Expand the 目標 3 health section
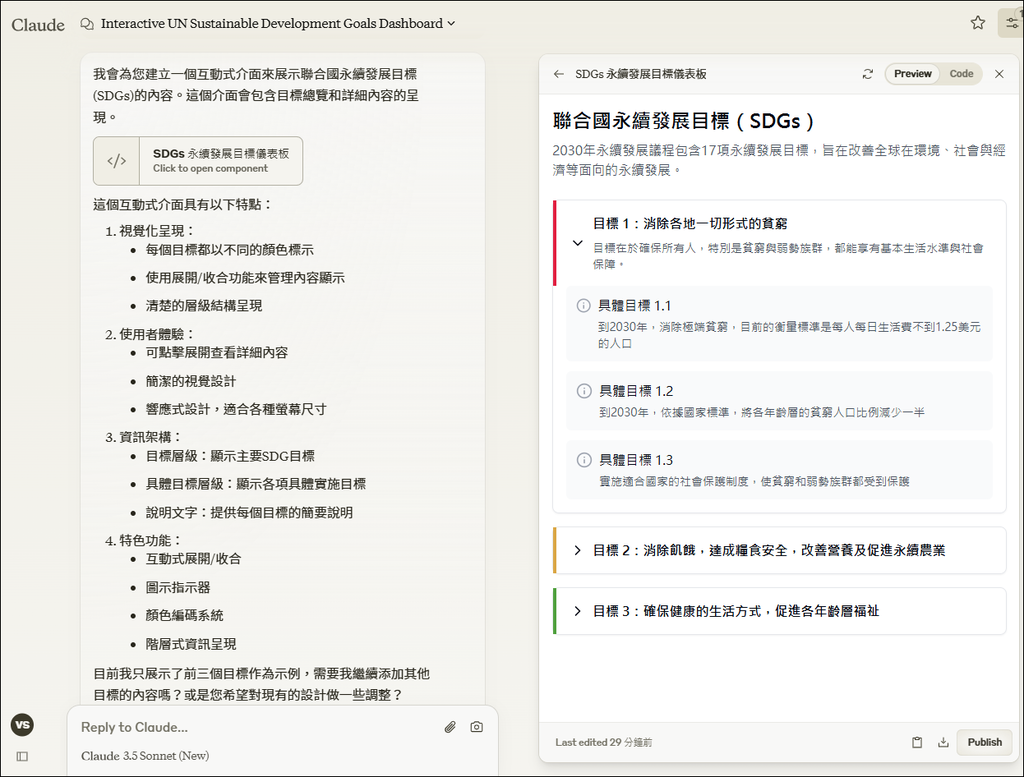 (576, 611)
